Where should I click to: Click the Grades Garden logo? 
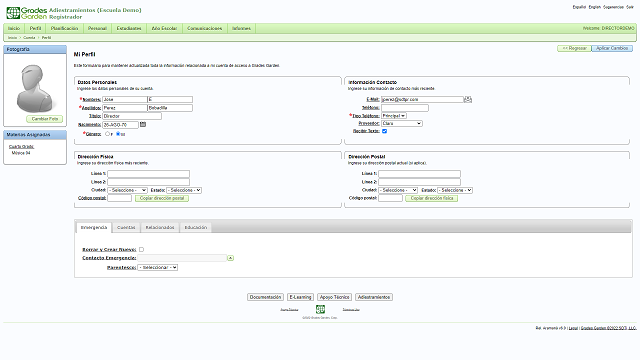pyautogui.click(x=27, y=13)
